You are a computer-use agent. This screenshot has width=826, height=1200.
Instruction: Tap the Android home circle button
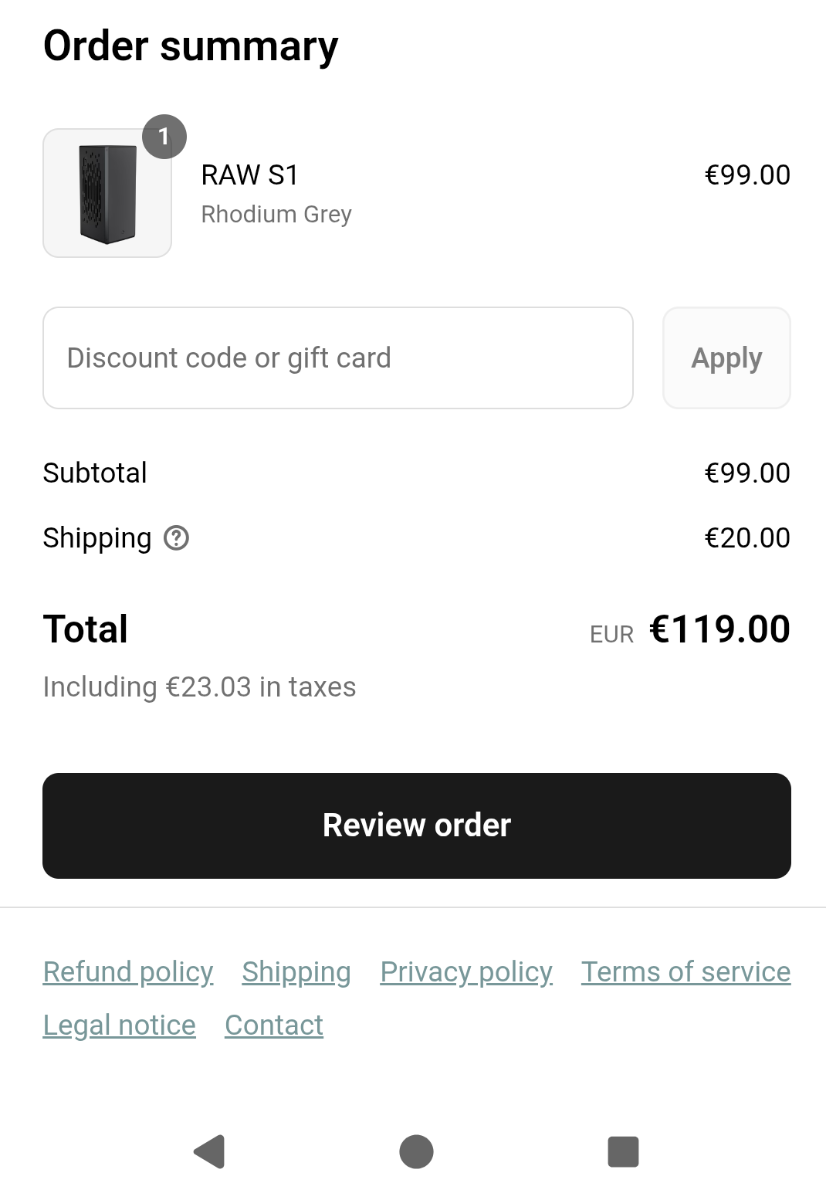[x=416, y=1151]
